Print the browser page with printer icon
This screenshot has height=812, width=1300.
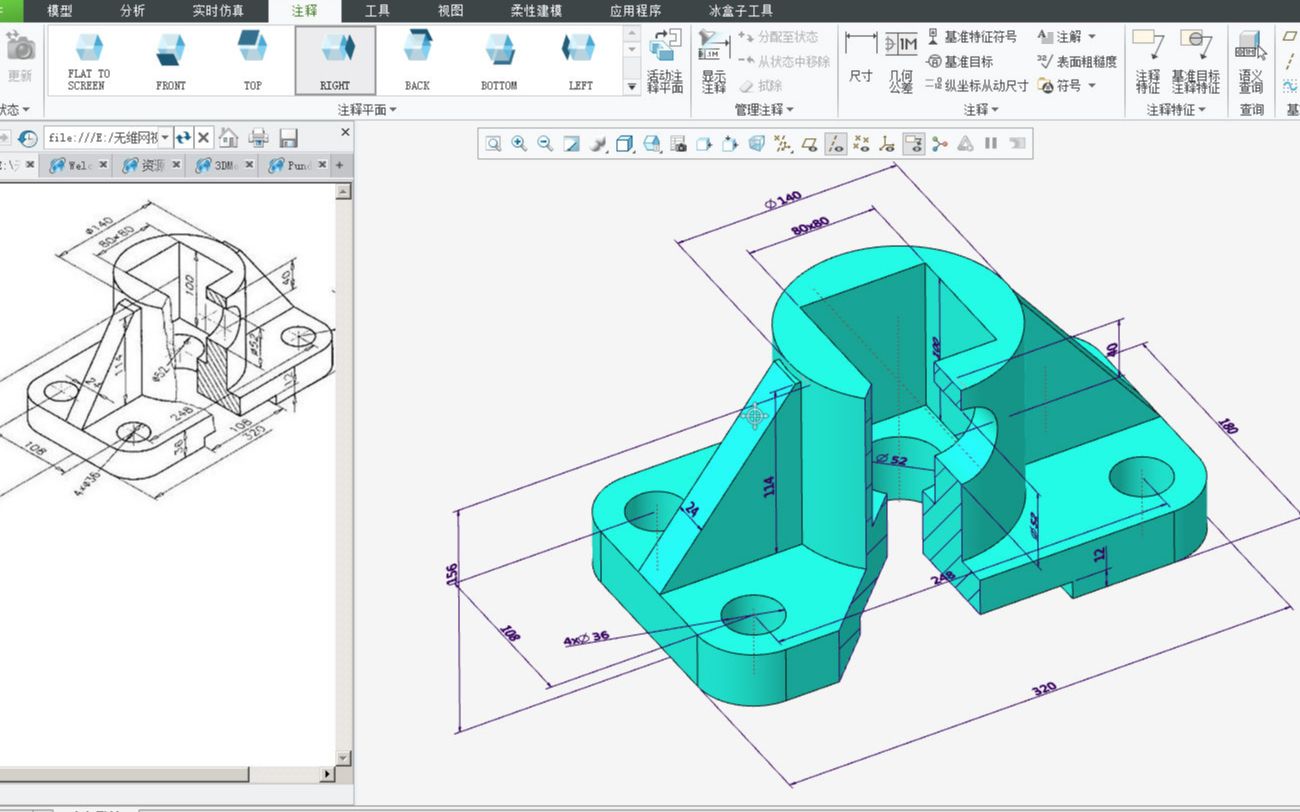point(259,137)
